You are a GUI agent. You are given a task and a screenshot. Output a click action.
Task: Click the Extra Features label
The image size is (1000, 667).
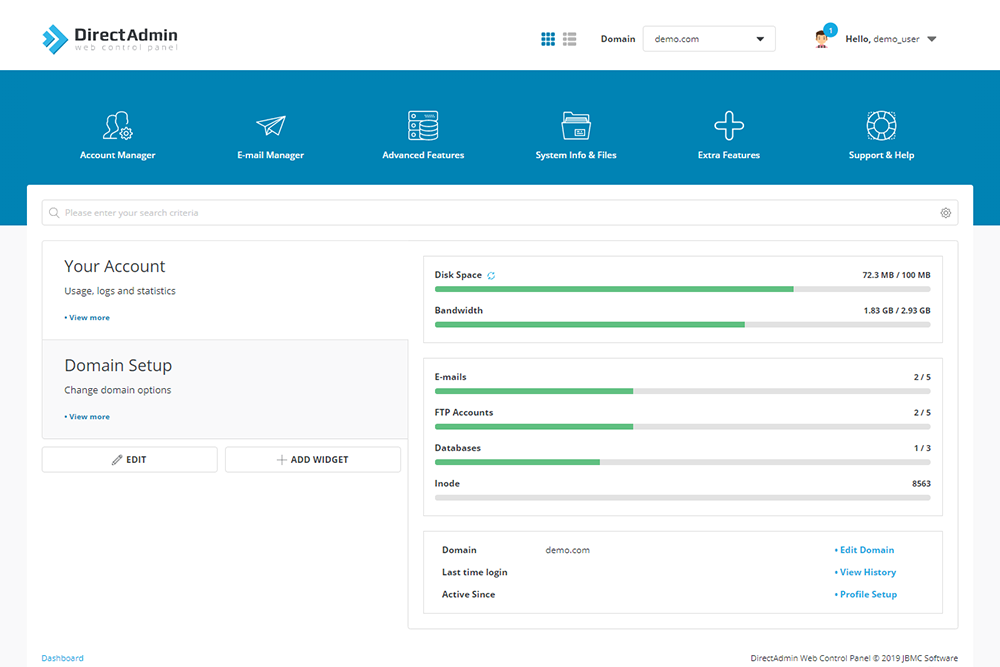729,155
